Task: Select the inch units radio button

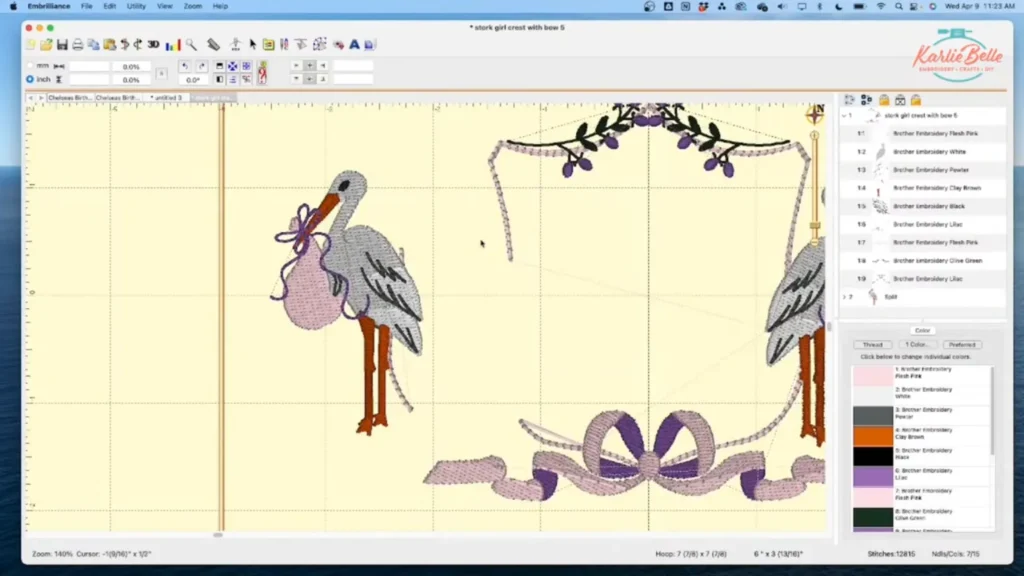Action: (x=30, y=79)
